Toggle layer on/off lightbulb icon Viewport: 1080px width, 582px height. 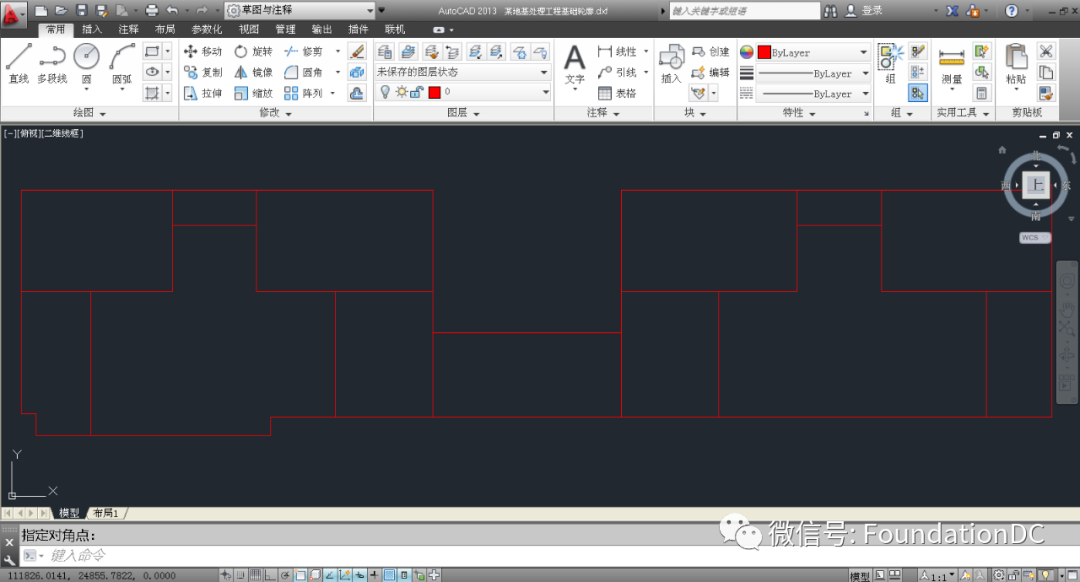click(x=385, y=92)
